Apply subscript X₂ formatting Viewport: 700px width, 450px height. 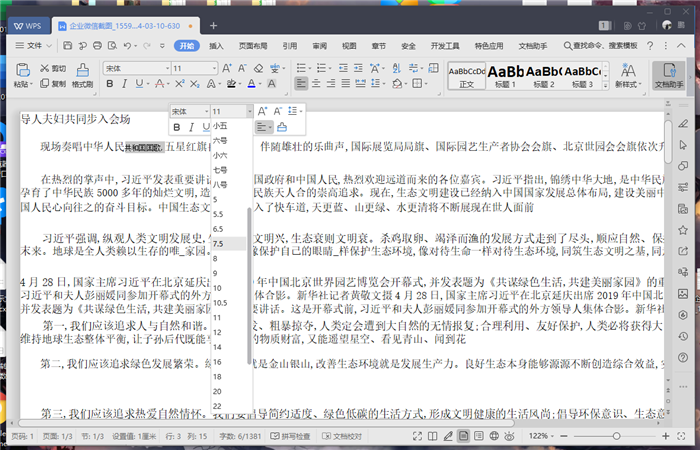click(x=195, y=83)
